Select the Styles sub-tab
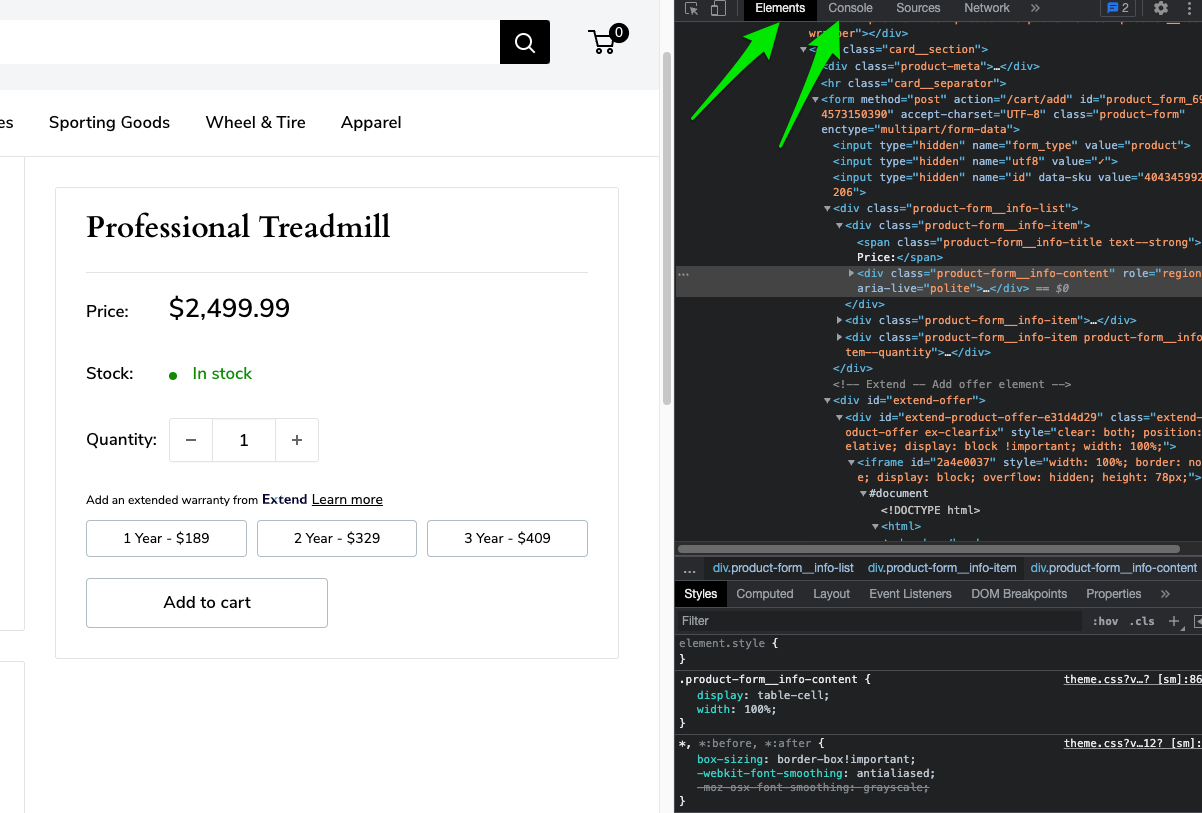 click(x=701, y=594)
